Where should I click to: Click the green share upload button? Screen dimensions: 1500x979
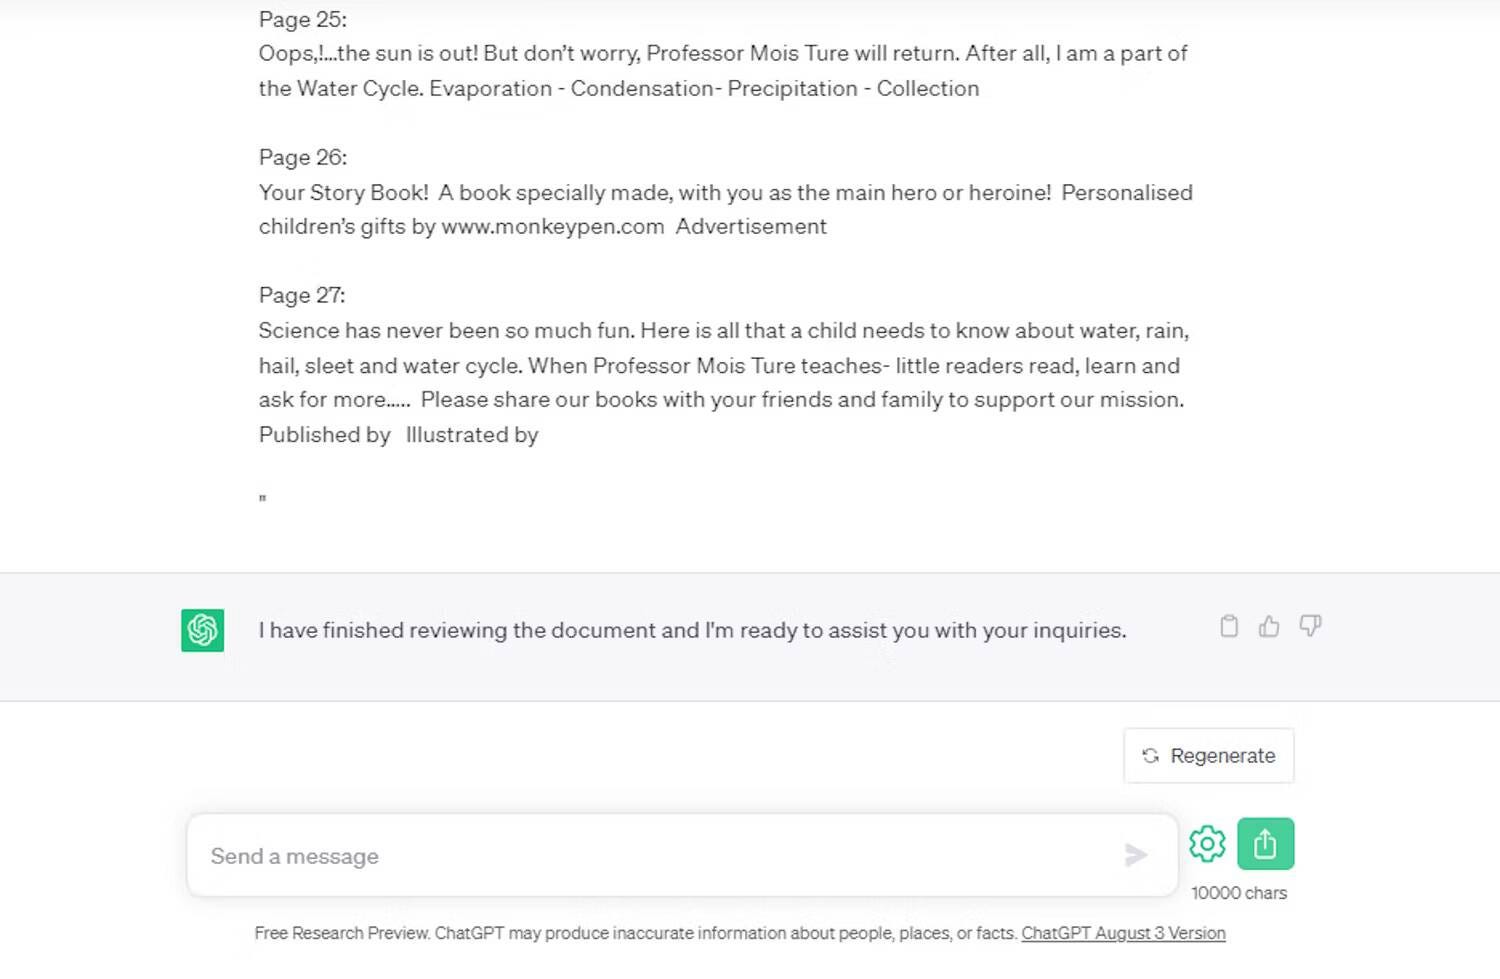pyautogui.click(x=1265, y=844)
